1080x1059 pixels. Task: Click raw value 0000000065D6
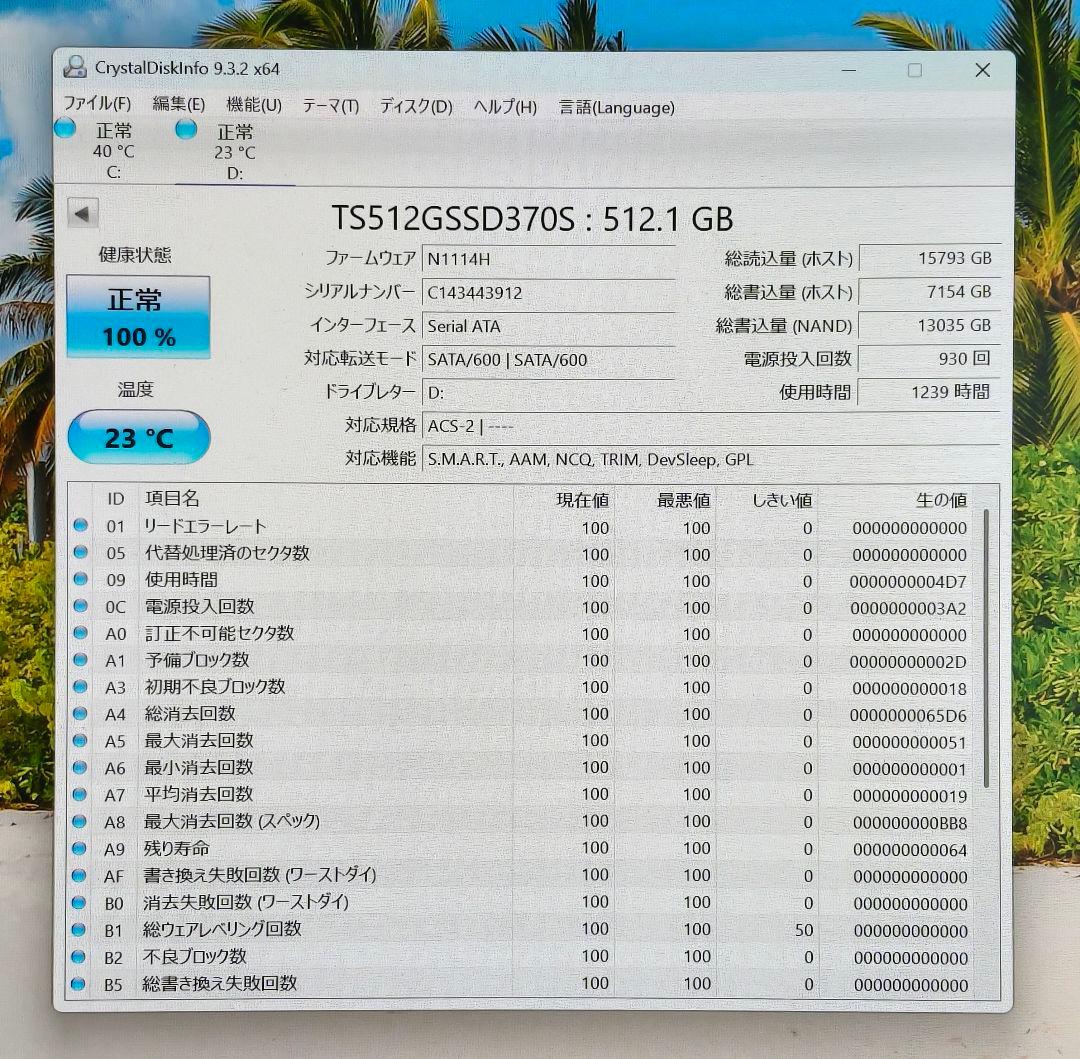click(x=908, y=716)
